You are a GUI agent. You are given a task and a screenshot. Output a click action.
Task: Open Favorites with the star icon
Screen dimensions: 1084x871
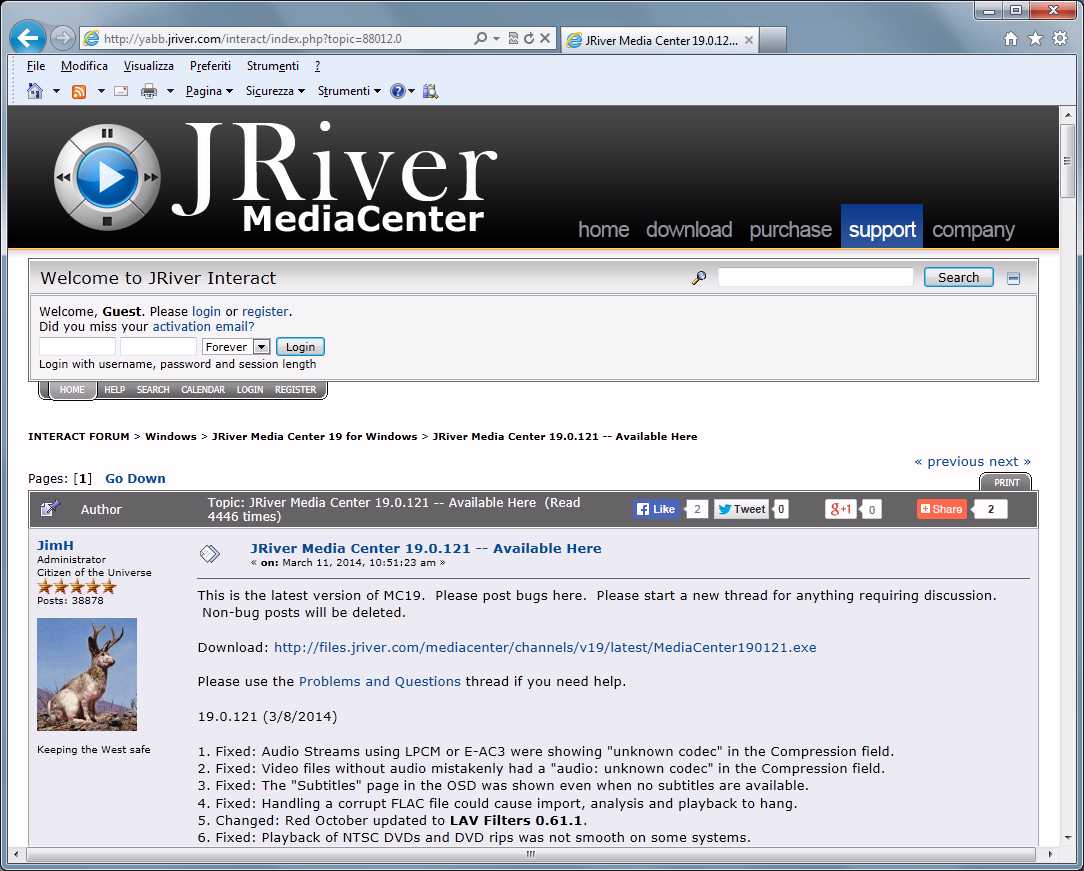pos(1035,39)
